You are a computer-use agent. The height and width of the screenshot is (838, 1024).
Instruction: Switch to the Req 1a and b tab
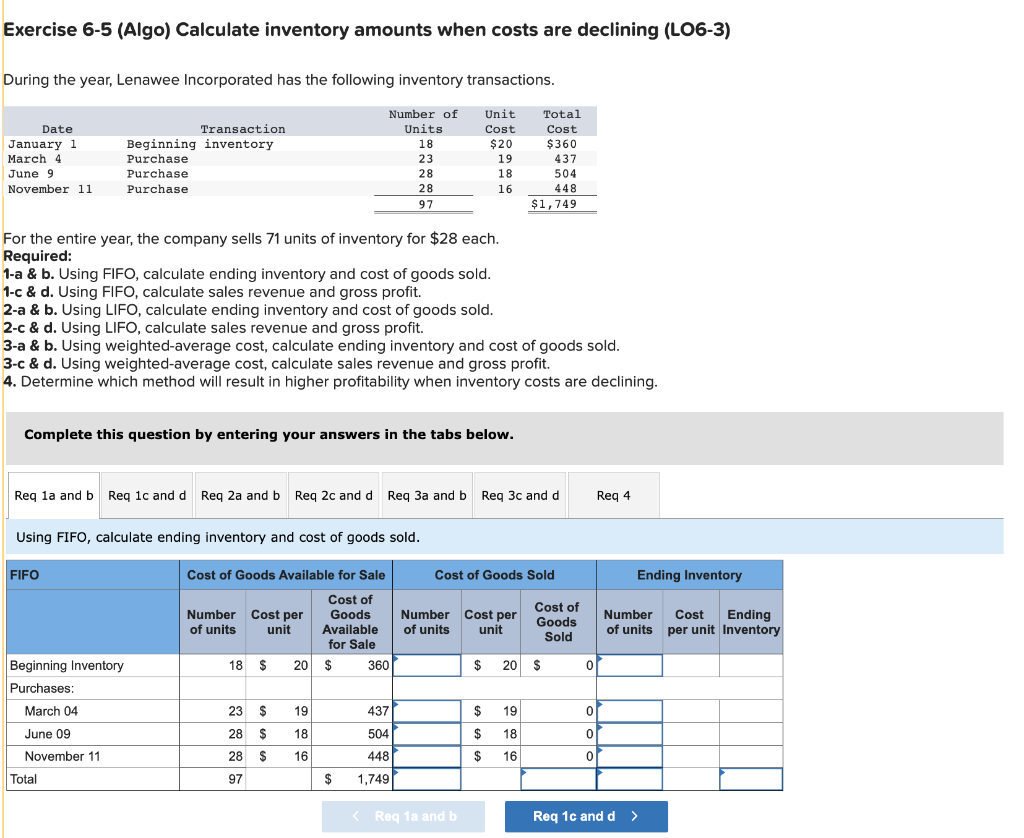52,494
